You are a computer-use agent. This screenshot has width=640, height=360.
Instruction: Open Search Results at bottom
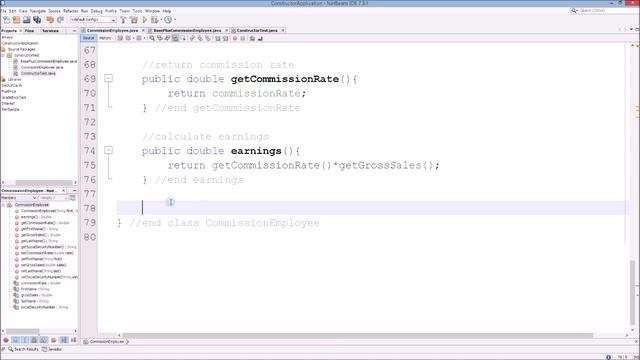pyautogui.click(x=23, y=349)
